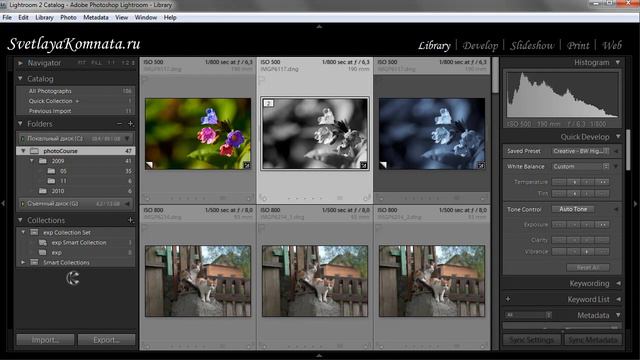The width and height of the screenshot is (640, 360).
Task: Create new collection with Collections plus icon
Action: click(131, 220)
